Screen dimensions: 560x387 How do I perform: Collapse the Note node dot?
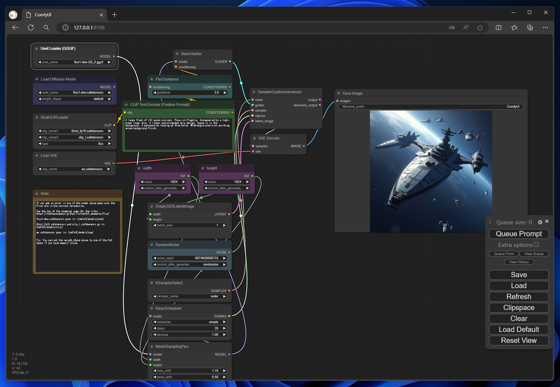(36, 194)
